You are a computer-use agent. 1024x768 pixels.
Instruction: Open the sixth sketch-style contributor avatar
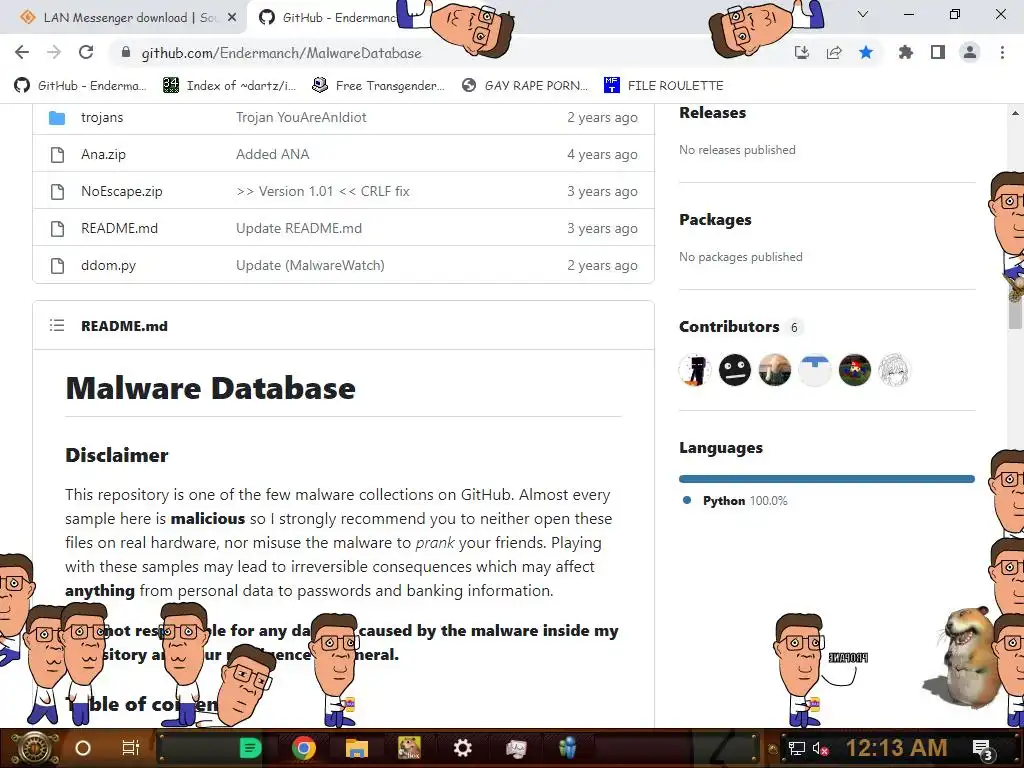tap(894, 370)
